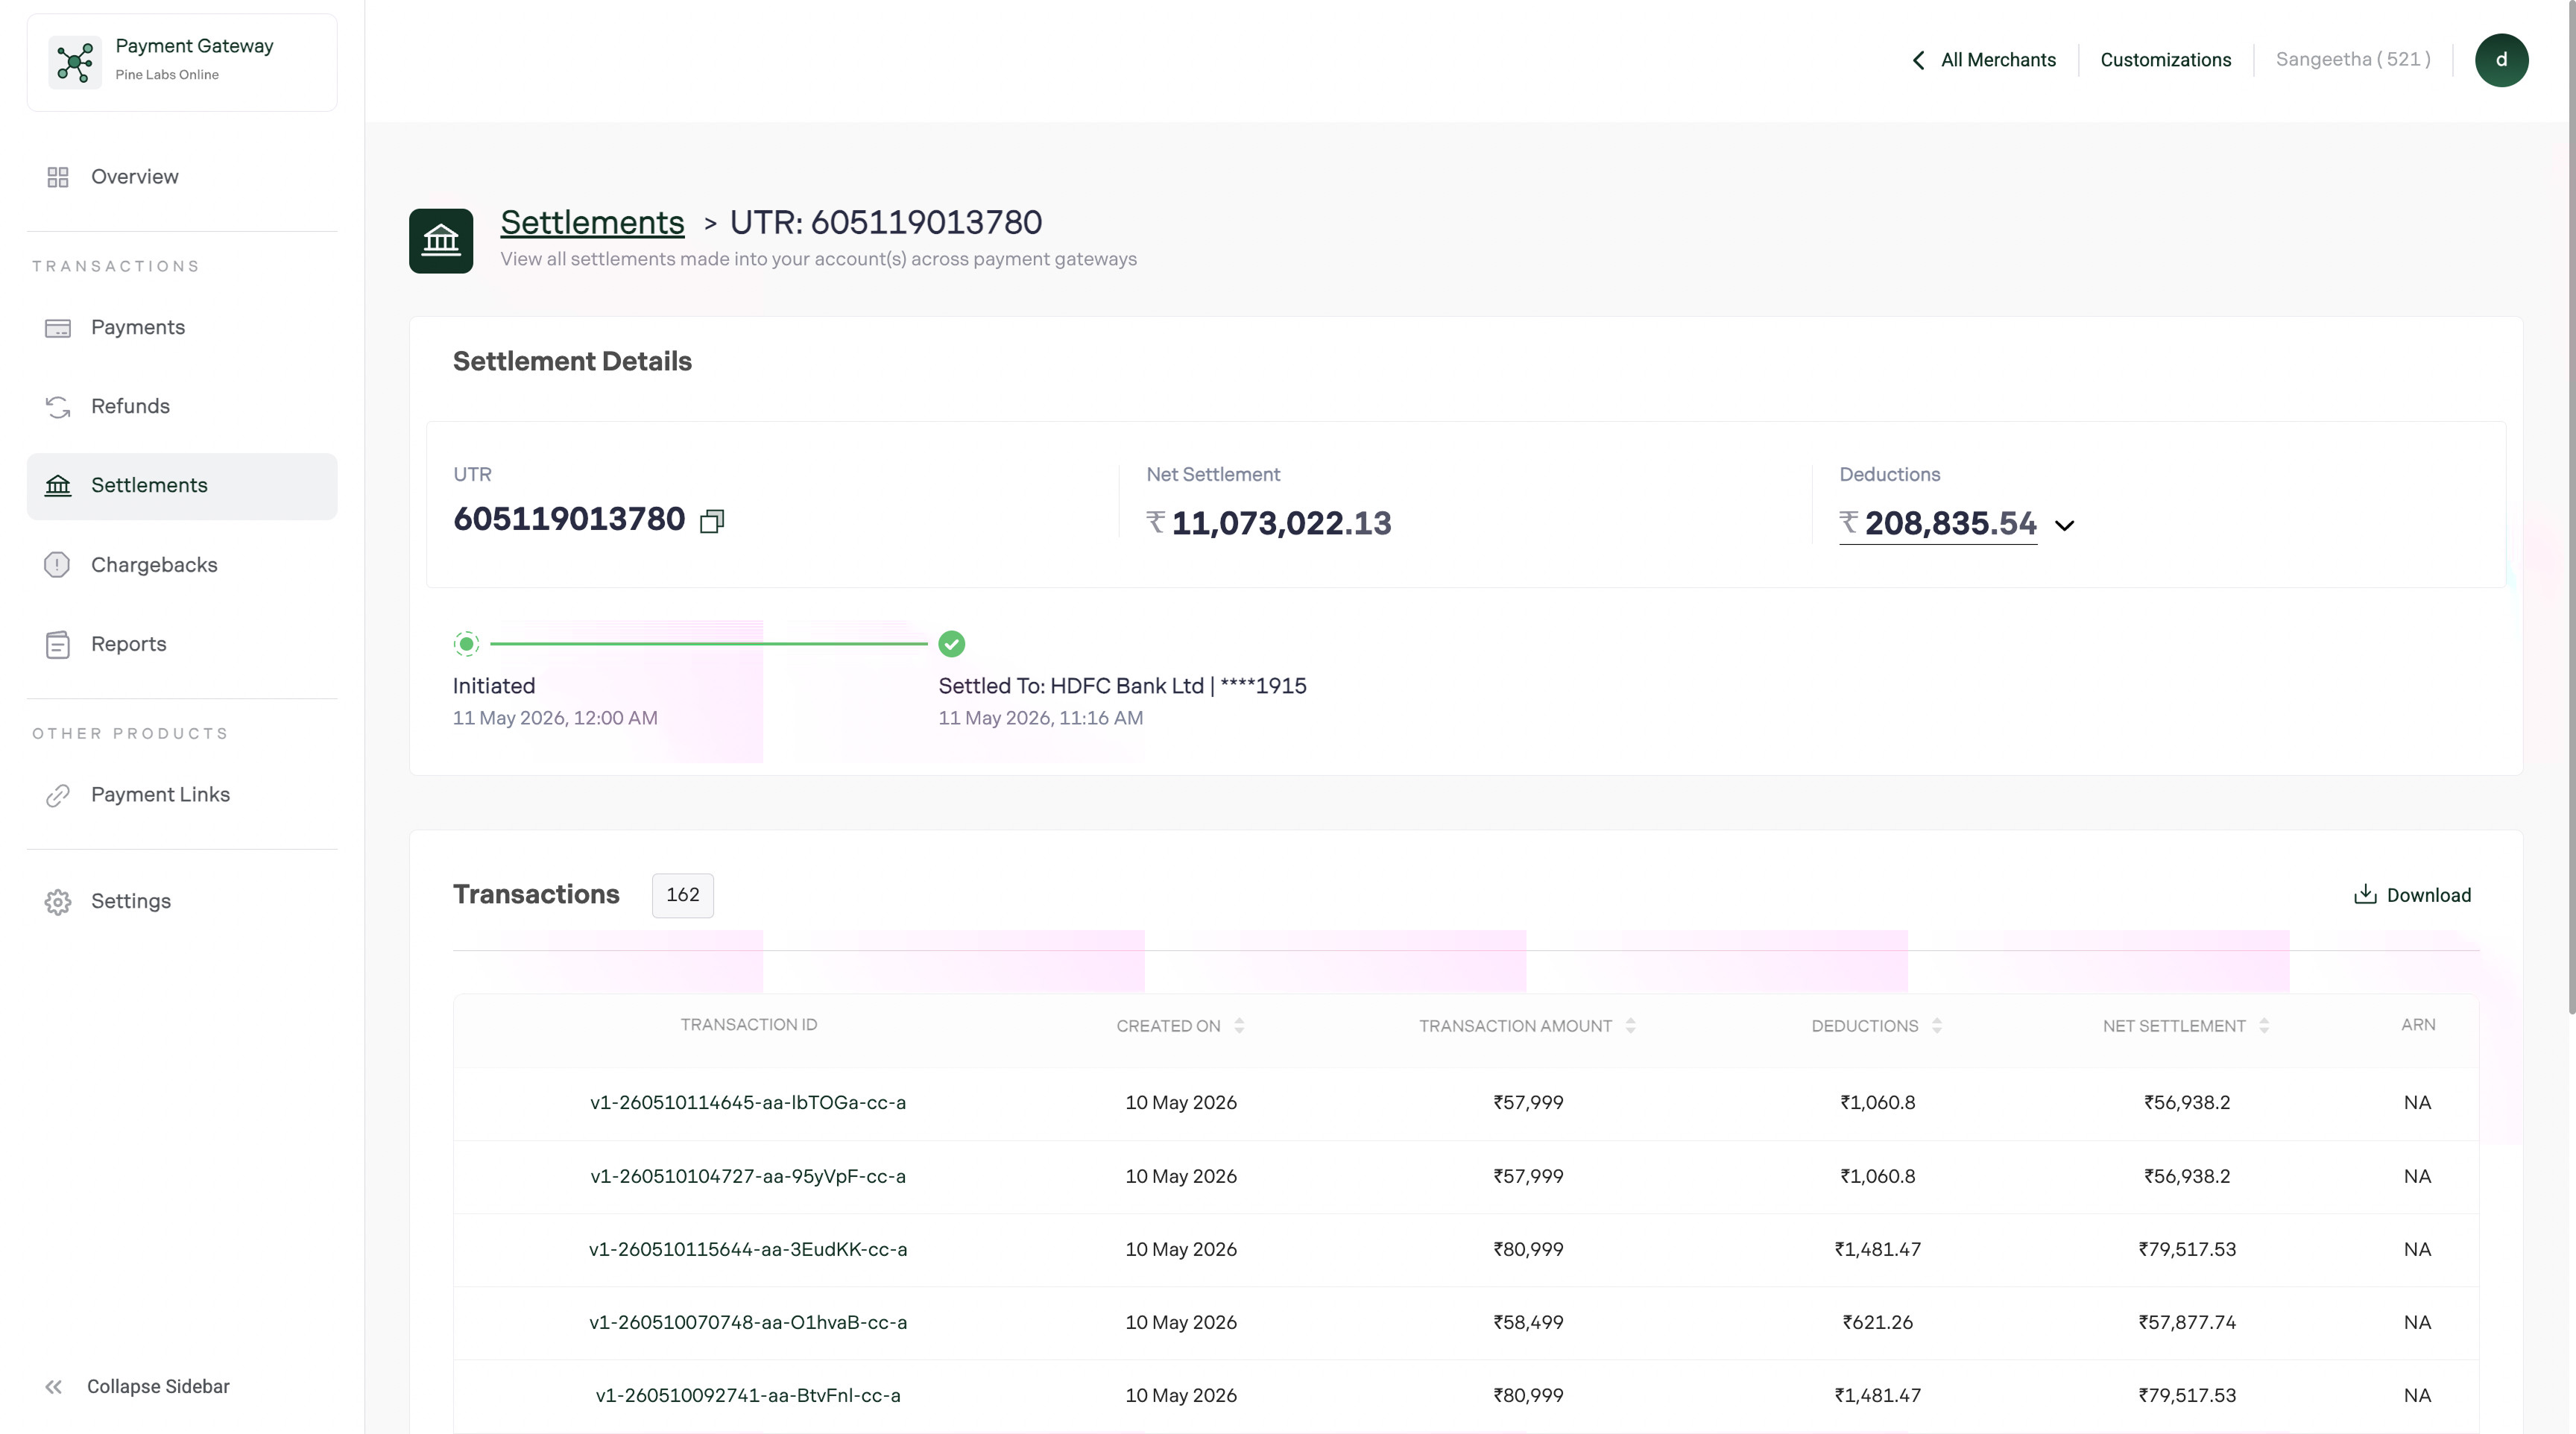Screen dimensions: 2576x1434
Task: Click the Download icon in Transactions
Action: [x=2365, y=894]
